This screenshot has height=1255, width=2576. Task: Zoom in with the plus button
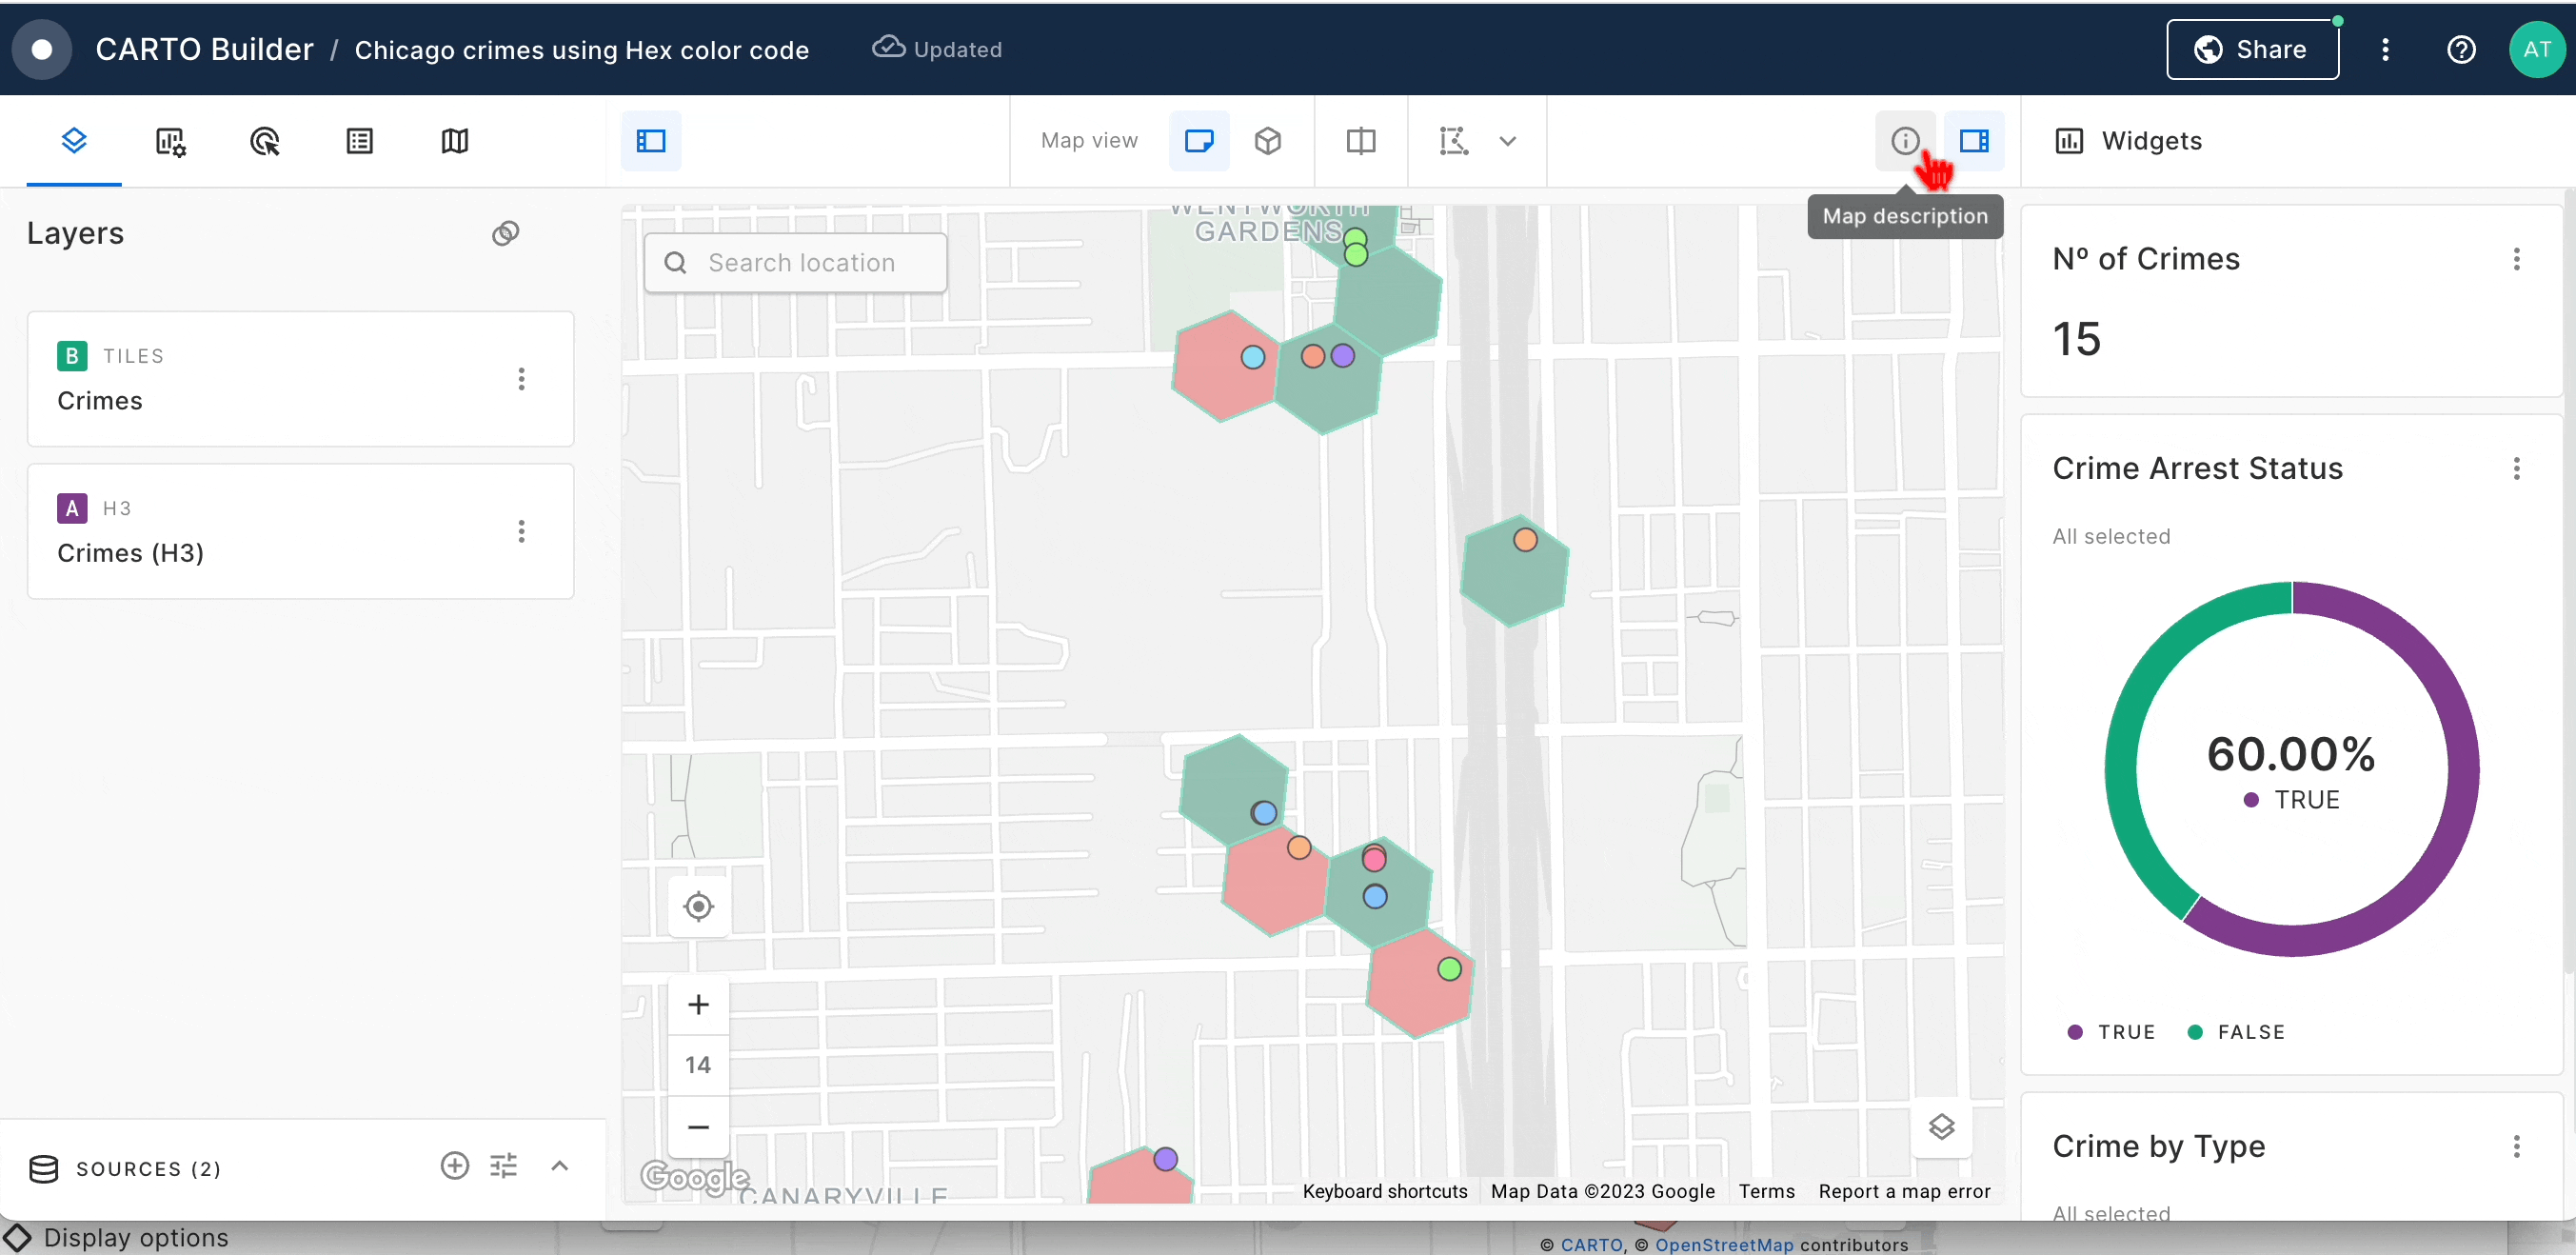click(698, 1004)
